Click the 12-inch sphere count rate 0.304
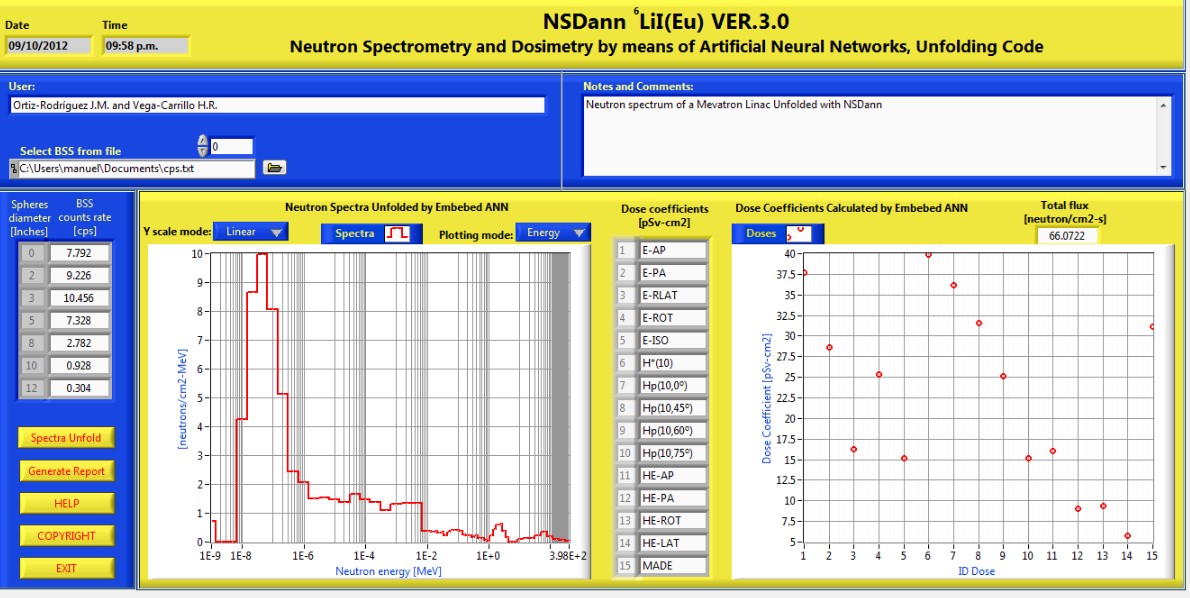1190x598 pixels. coord(80,388)
